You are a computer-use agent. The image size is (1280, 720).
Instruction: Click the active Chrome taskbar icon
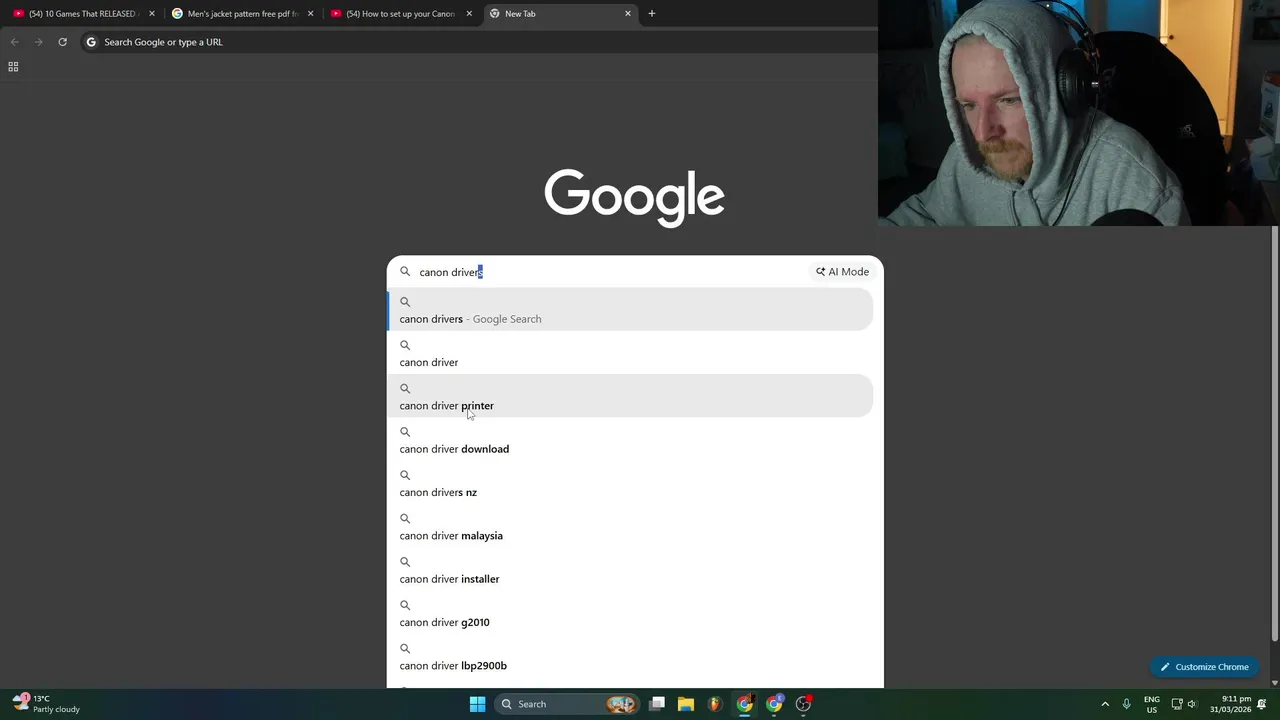tap(745, 704)
